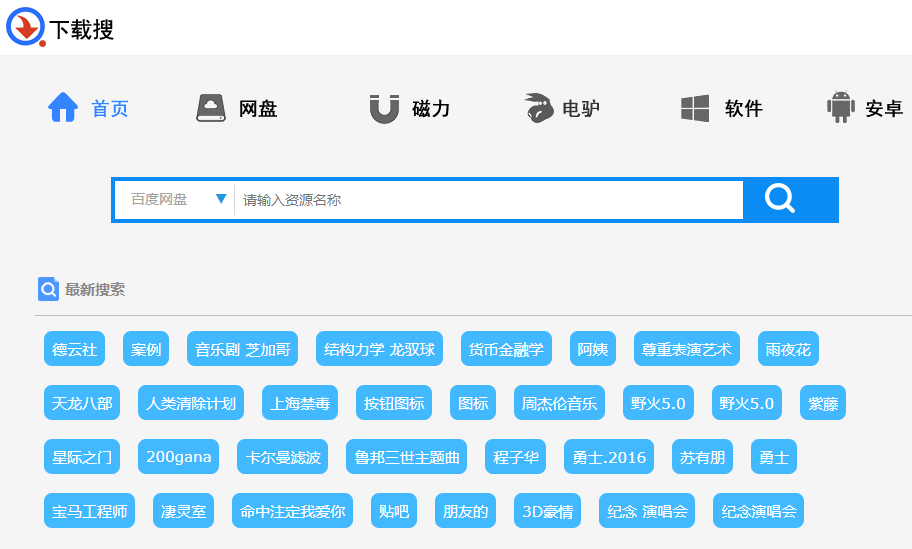Click the 软件 Windows logo icon

point(695,108)
